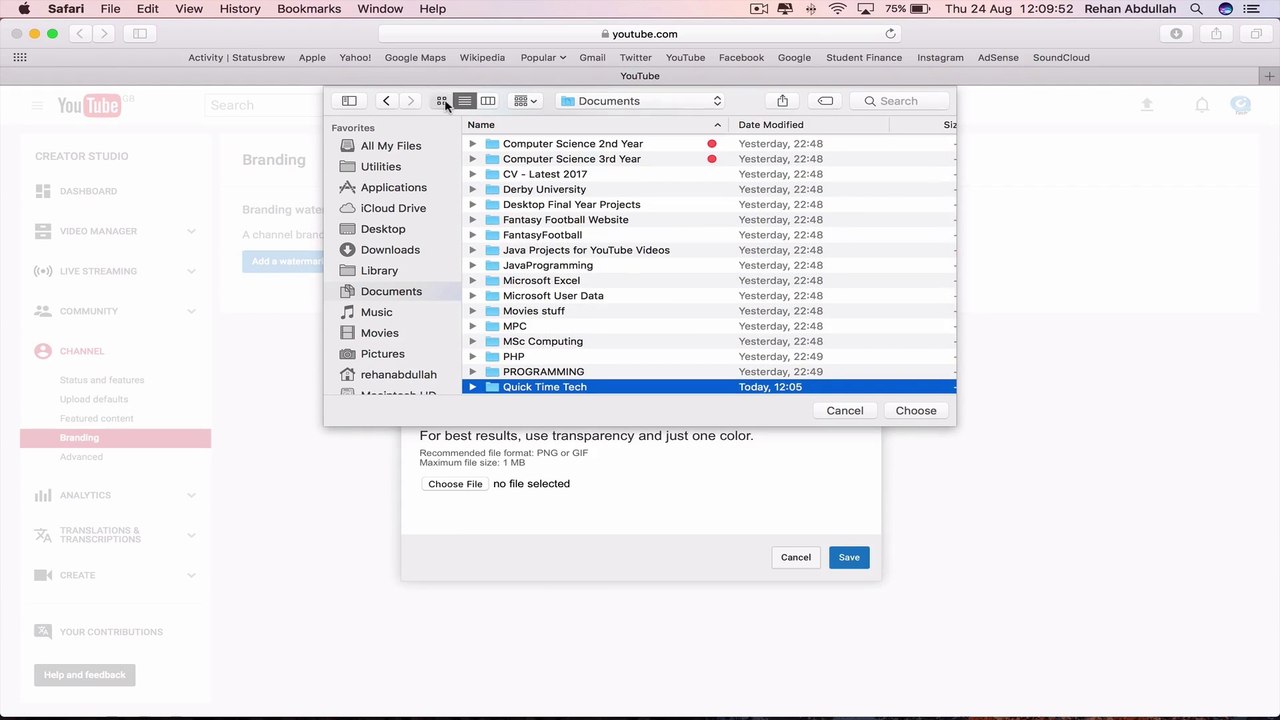This screenshot has height=720, width=1280.
Task: Select the Microsoft User Data folder
Action: 709,296
